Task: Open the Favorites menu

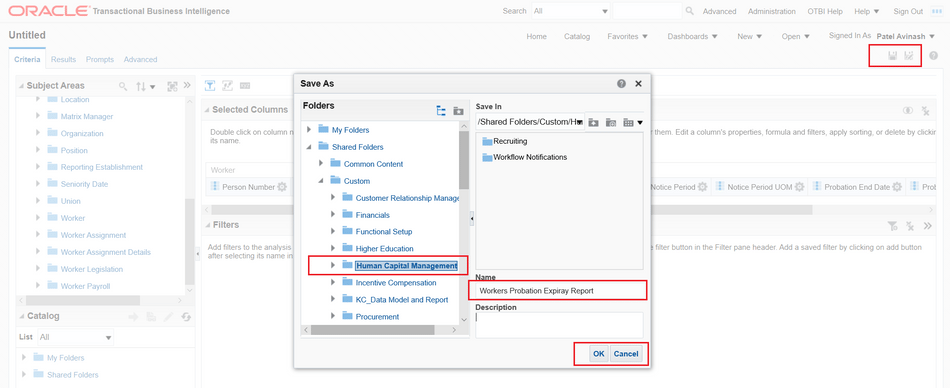Action: 628,36
